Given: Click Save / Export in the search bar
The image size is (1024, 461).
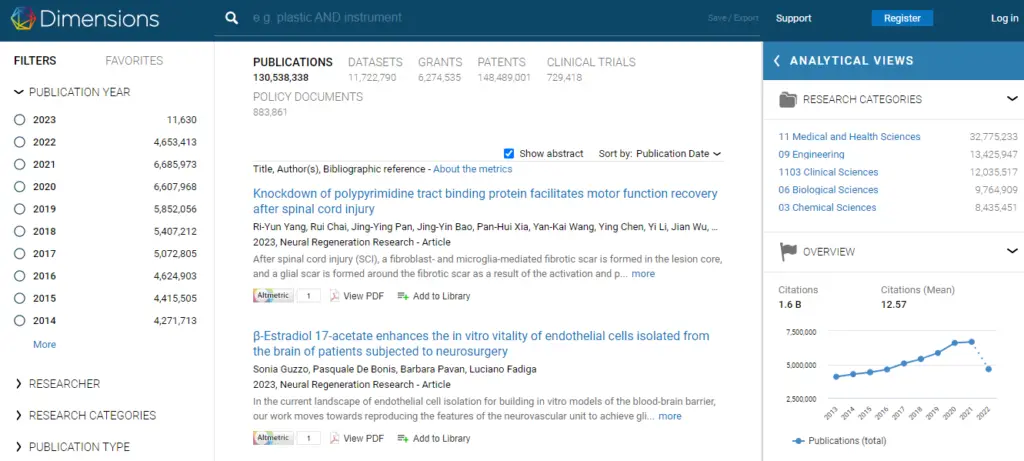Looking at the screenshot, I should pos(733,18).
